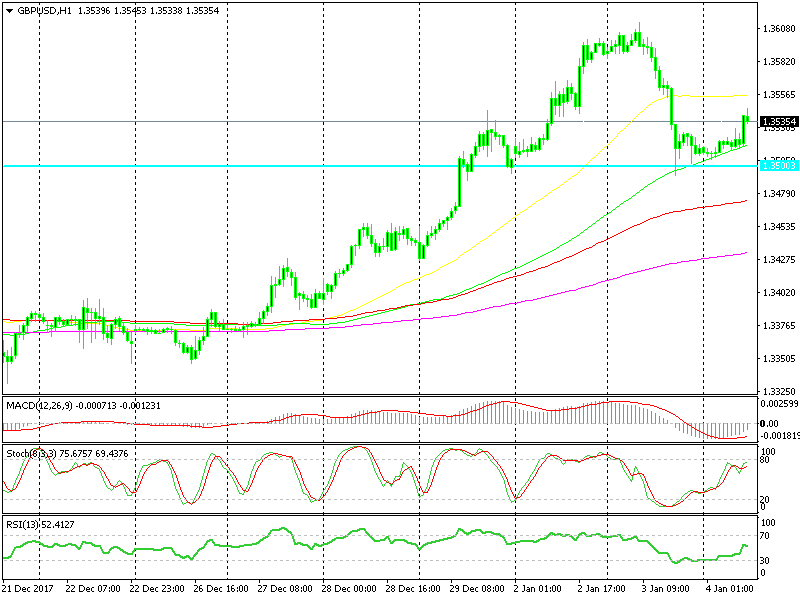Image resolution: width=800 pixels, height=600 pixels.
Task: Click the RSI scale level 30
Action: pos(765,560)
